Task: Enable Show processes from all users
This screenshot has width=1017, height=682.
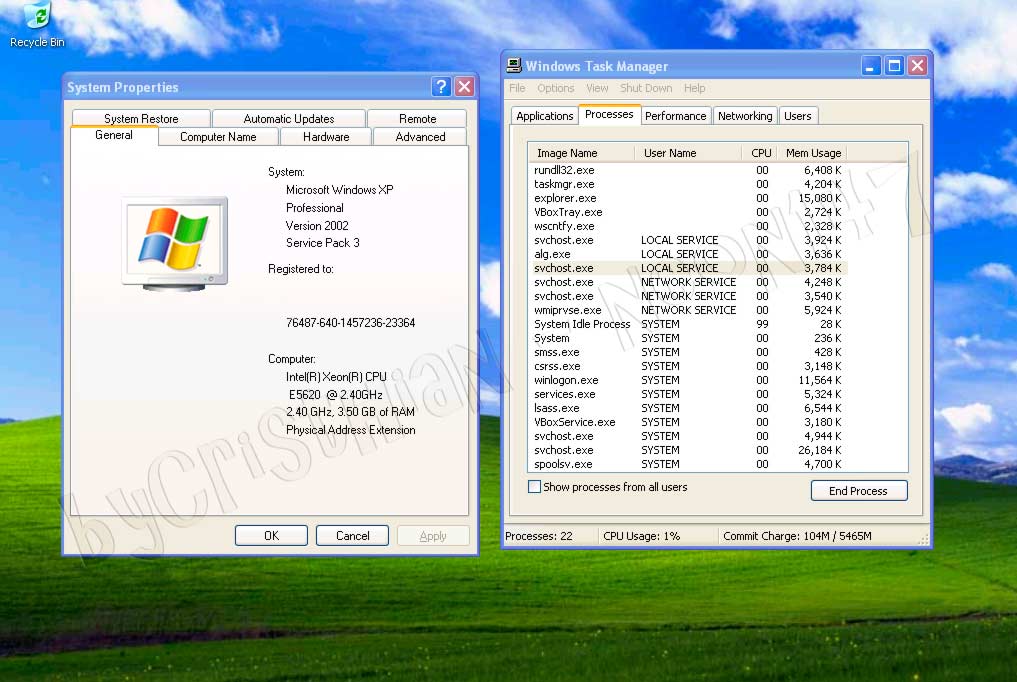Action: (x=534, y=487)
